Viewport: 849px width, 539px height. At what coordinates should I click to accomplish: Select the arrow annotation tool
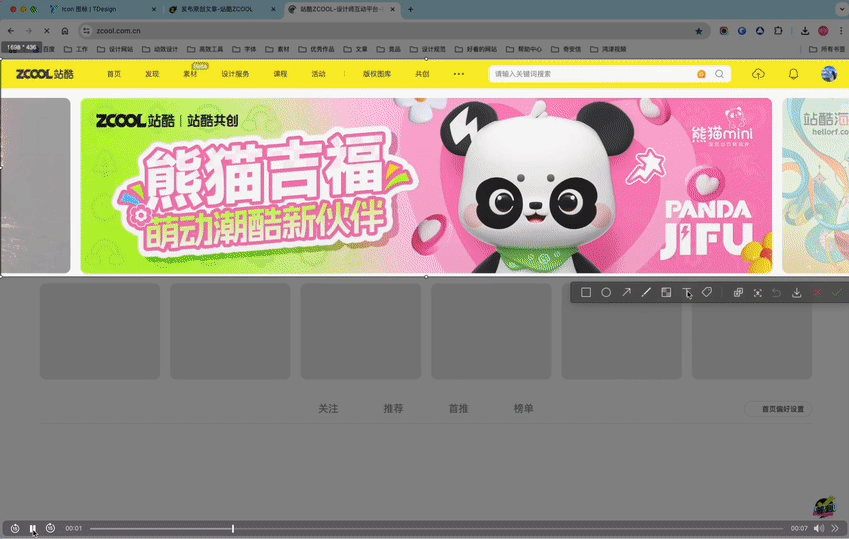626,292
